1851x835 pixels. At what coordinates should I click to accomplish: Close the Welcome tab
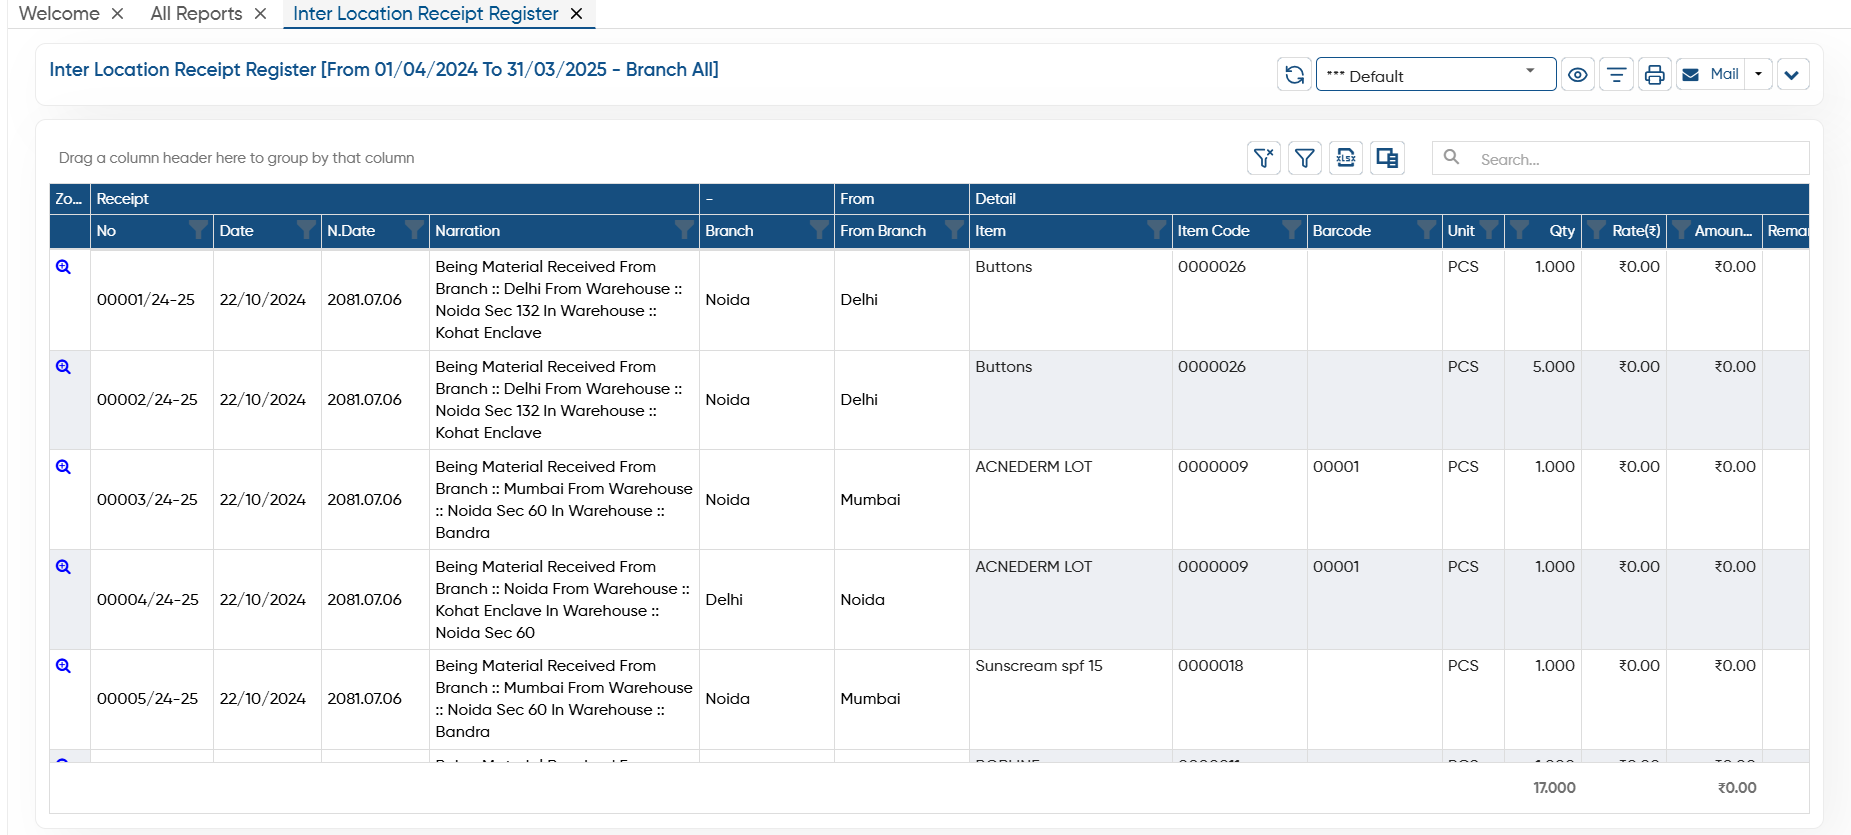pos(118,14)
